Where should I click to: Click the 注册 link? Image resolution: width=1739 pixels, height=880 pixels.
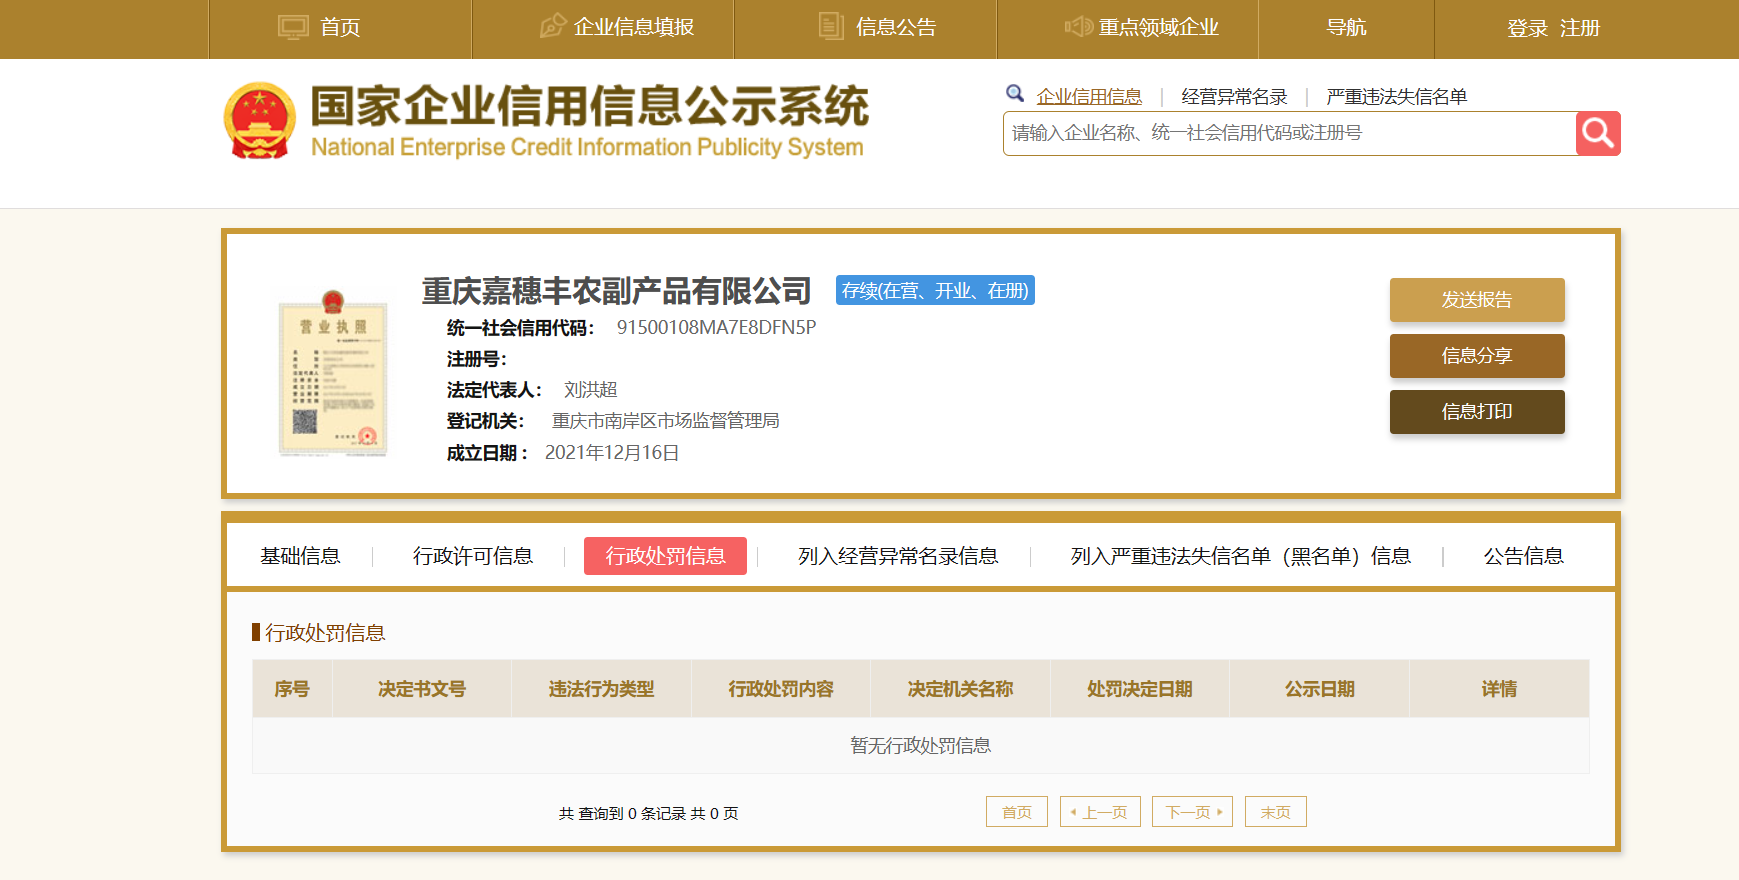1580,28
